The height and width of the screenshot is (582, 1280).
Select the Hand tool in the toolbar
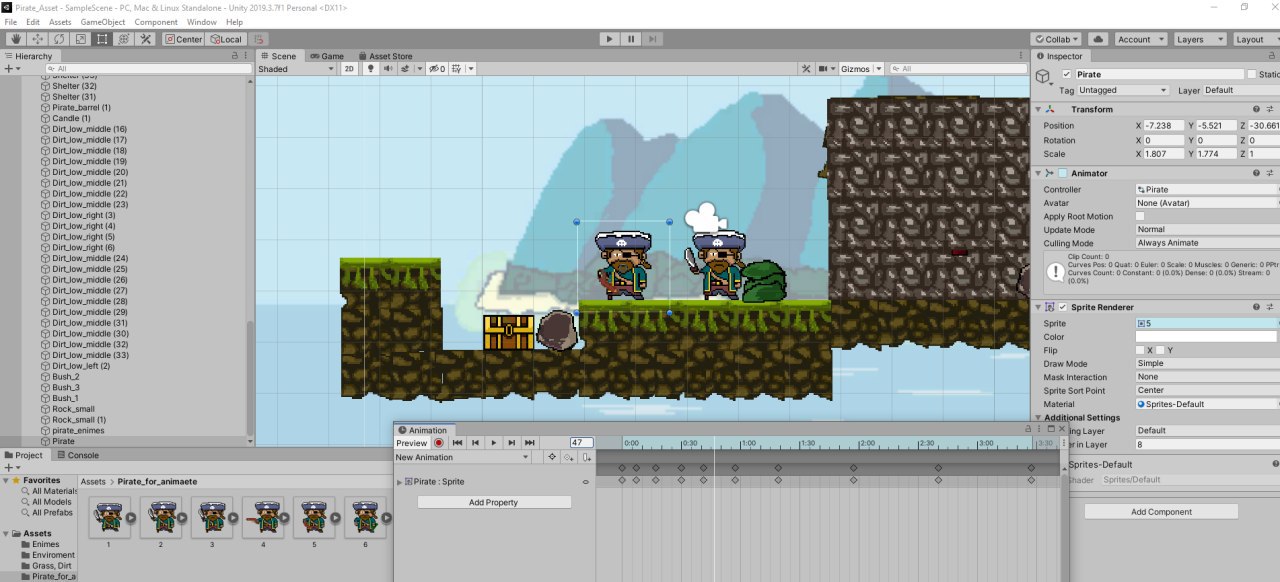15,39
